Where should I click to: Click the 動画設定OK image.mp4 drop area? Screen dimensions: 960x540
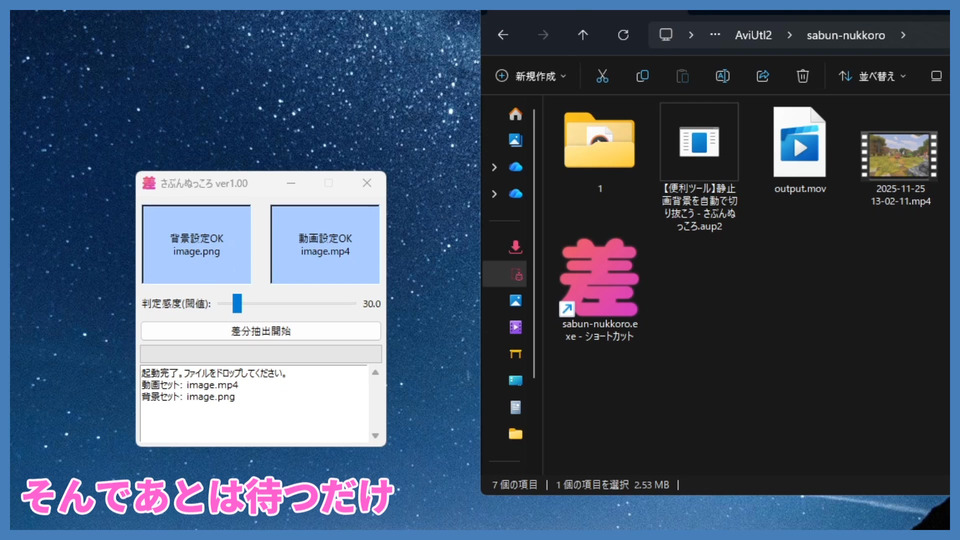pos(325,244)
